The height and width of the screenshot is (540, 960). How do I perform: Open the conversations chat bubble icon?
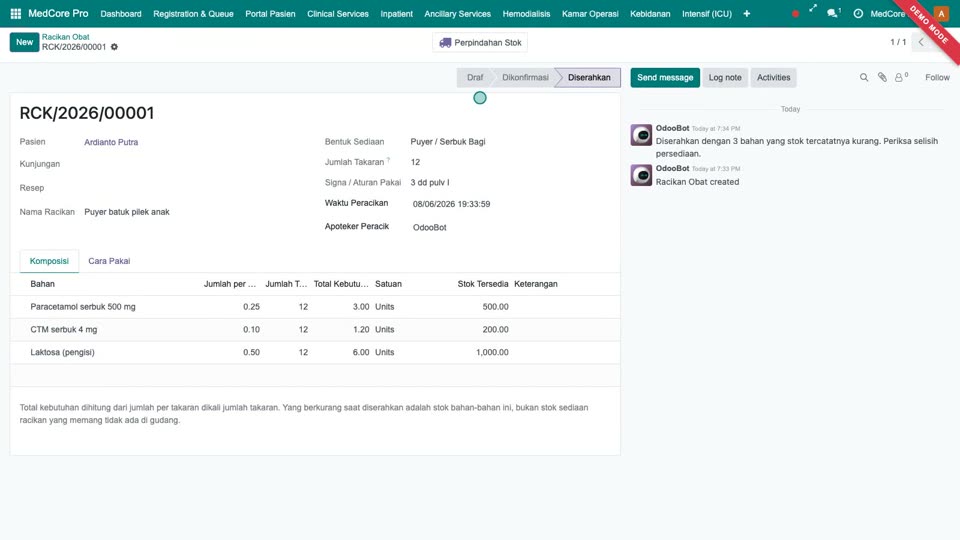[833, 13]
